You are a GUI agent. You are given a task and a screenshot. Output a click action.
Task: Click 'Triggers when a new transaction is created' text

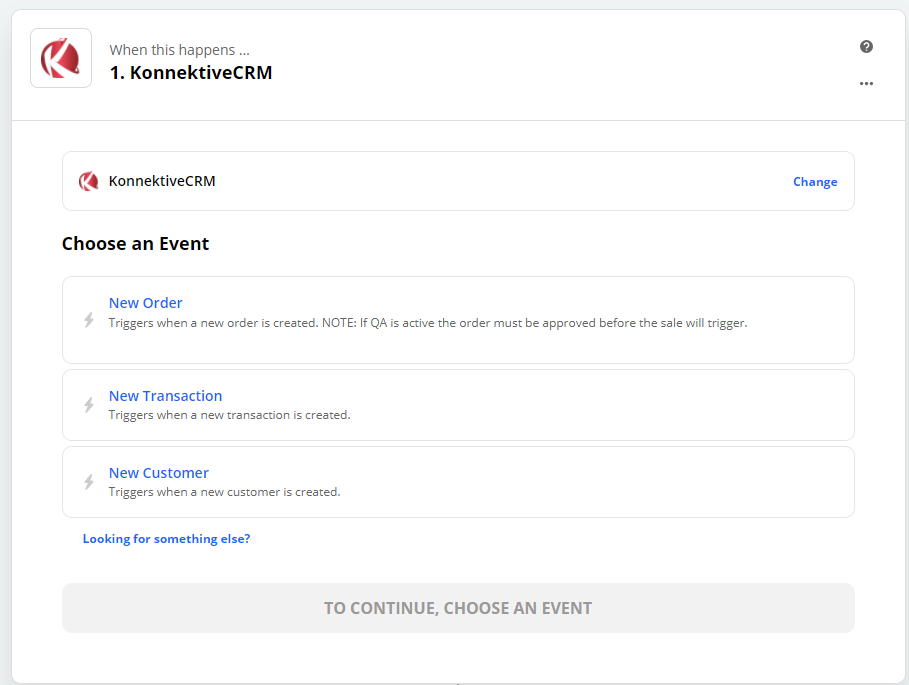pos(229,415)
